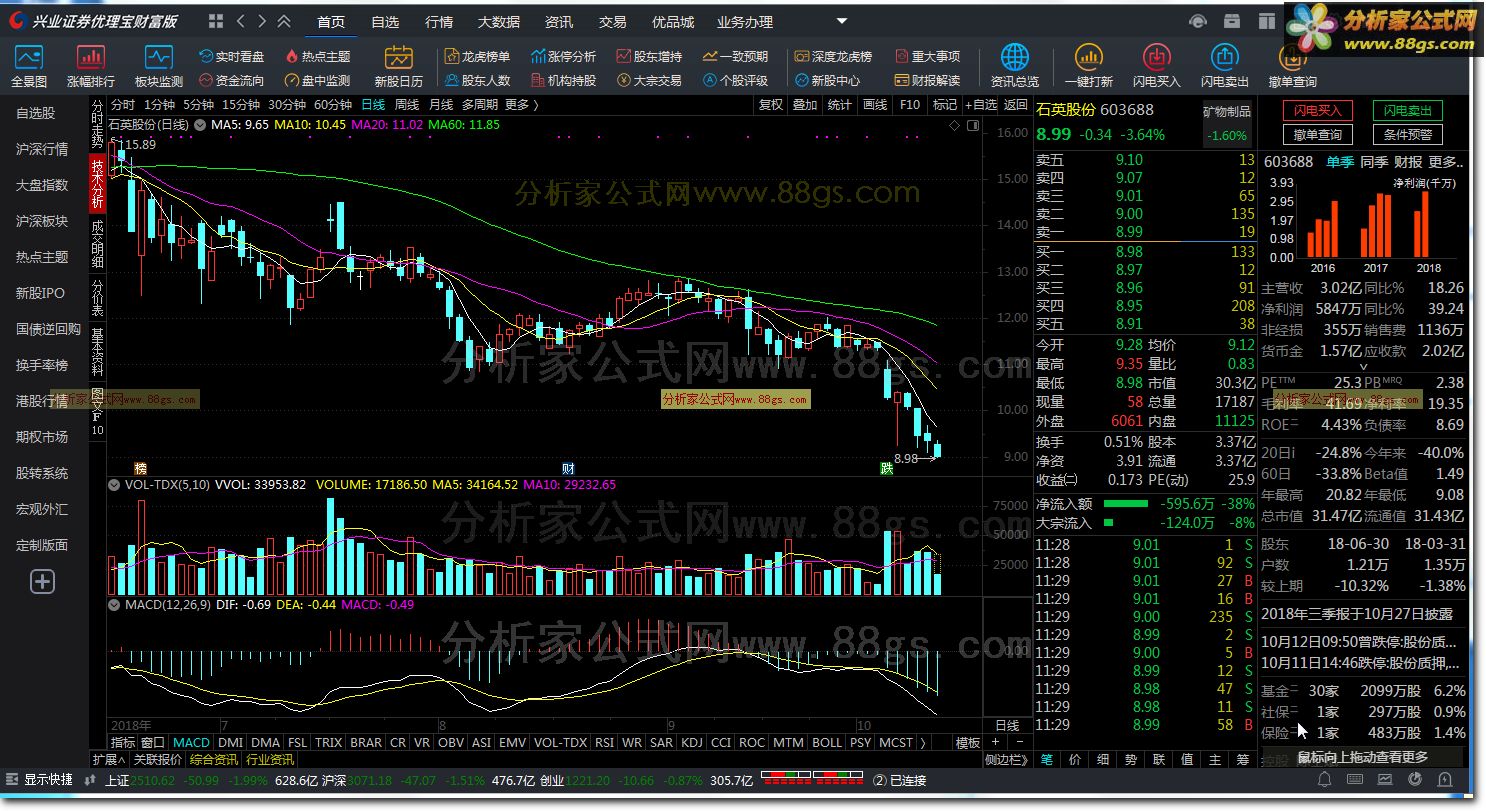Open the title bar dropdown arrow
The width and height of the screenshot is (1486, 811).
coord(841,21)
